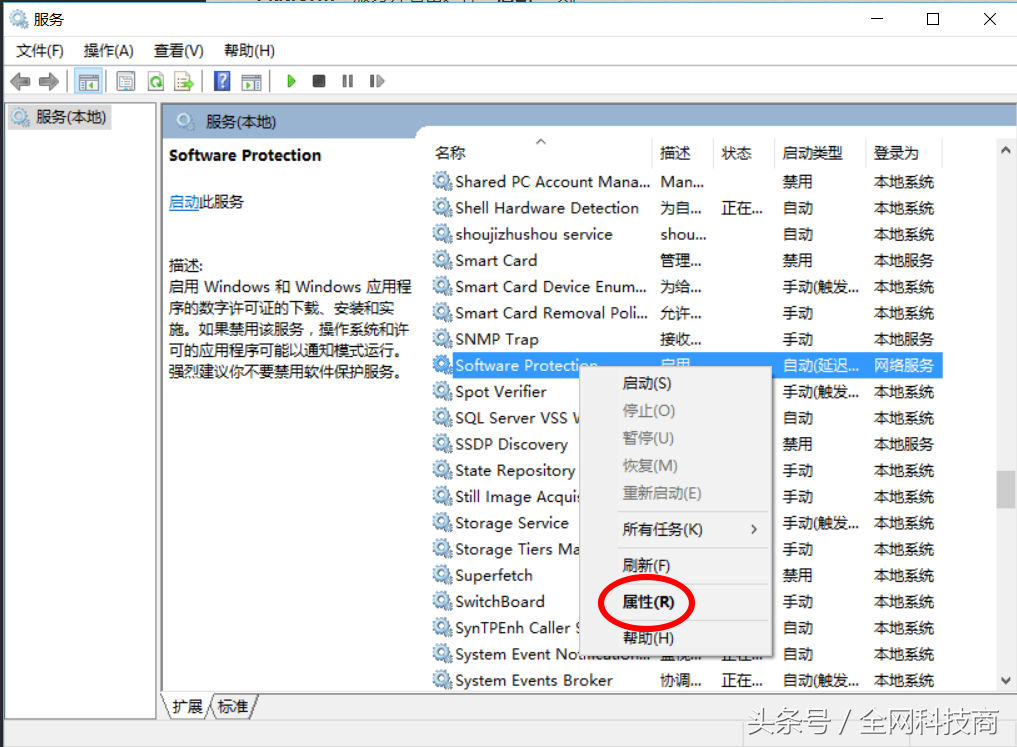Image resolution: width=1017 pixels, height=747 pixels.
Task: Click the services gear icon in title bar
Action: [x=19, y=19]
